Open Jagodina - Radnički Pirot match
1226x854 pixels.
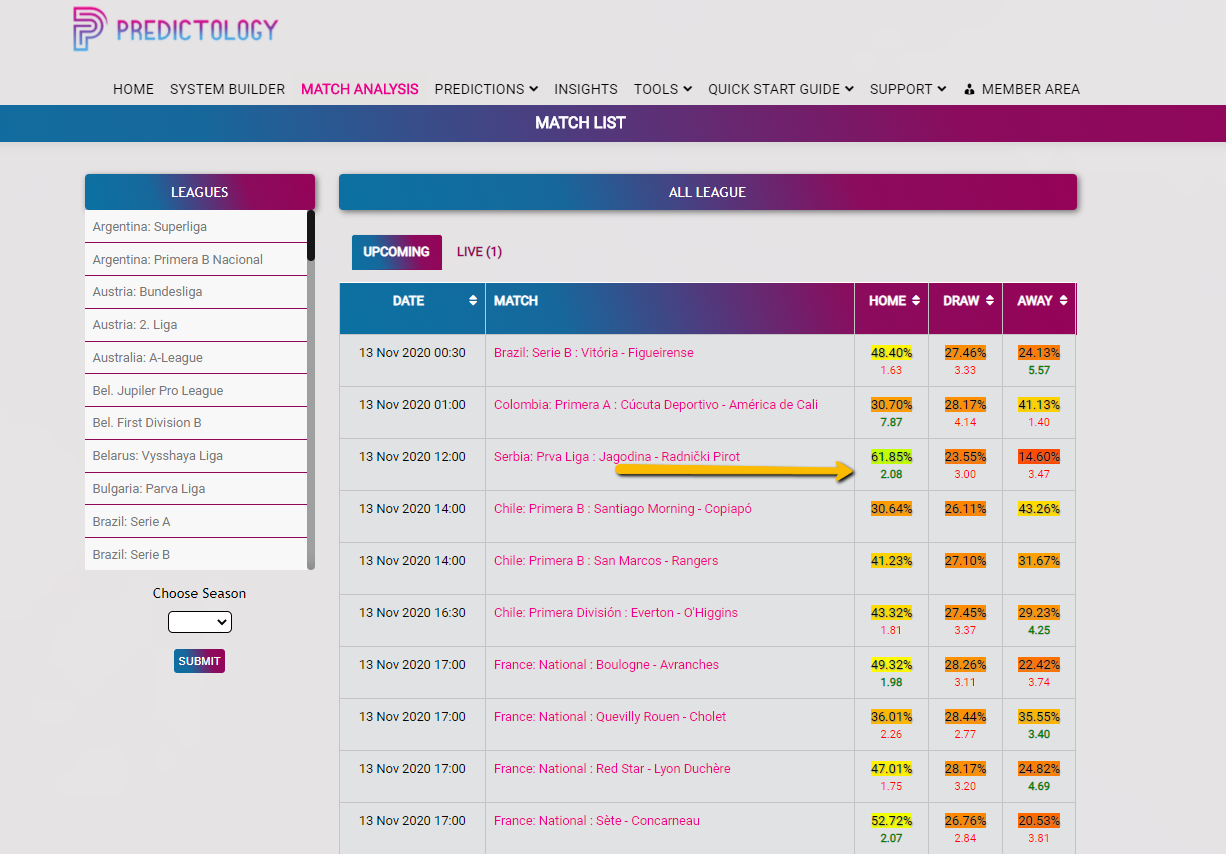[x=617, y=457]
